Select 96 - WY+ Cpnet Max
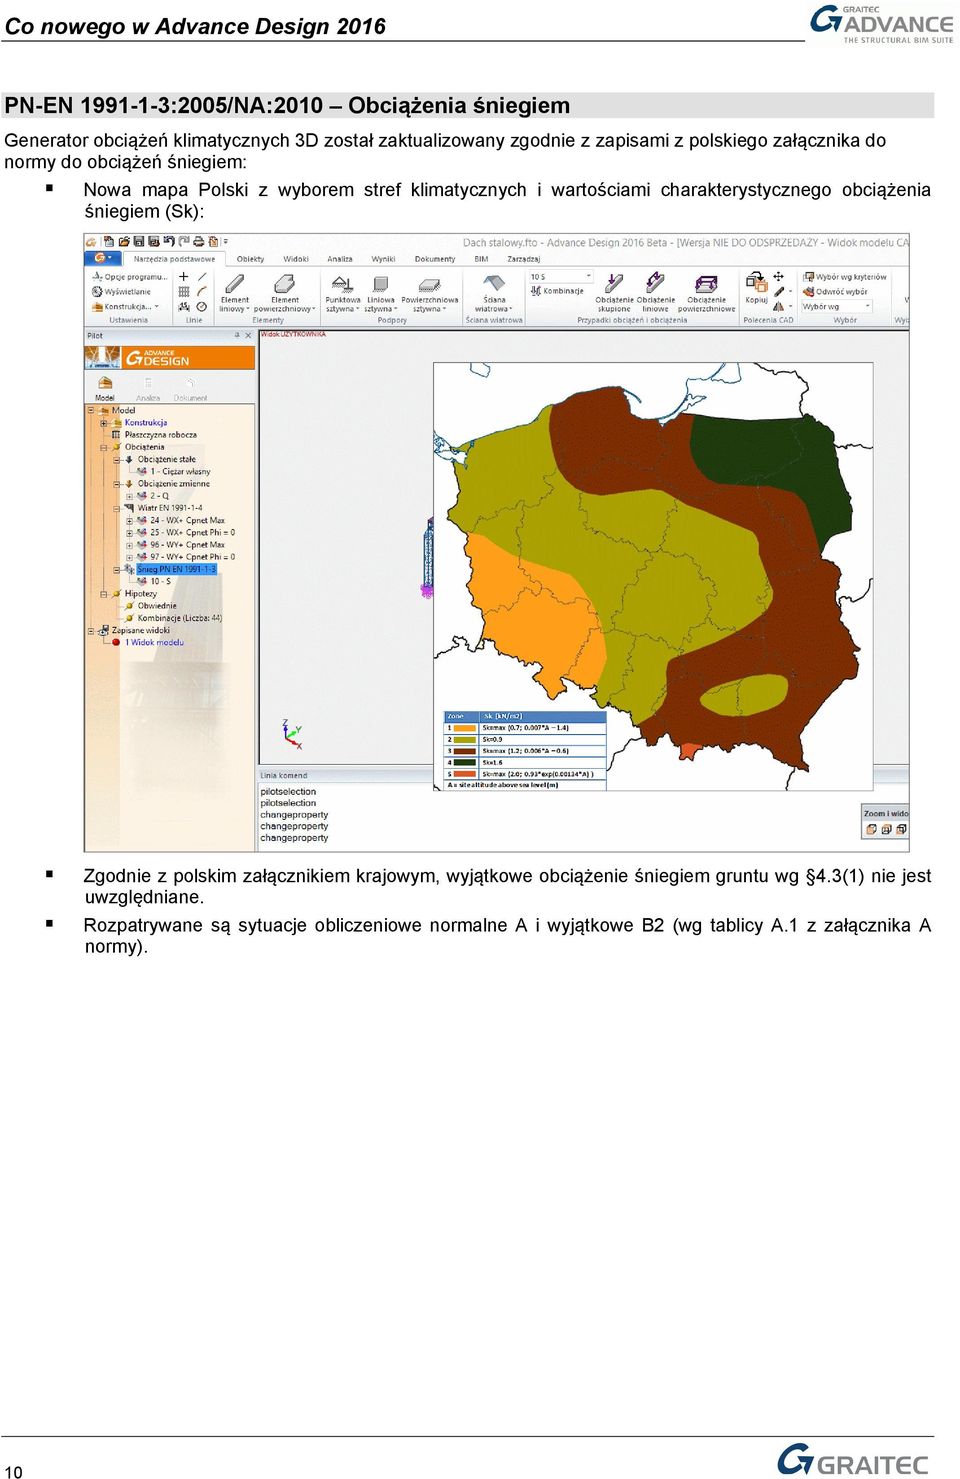Screen dimensions: 960x1479 coord(187,545)
